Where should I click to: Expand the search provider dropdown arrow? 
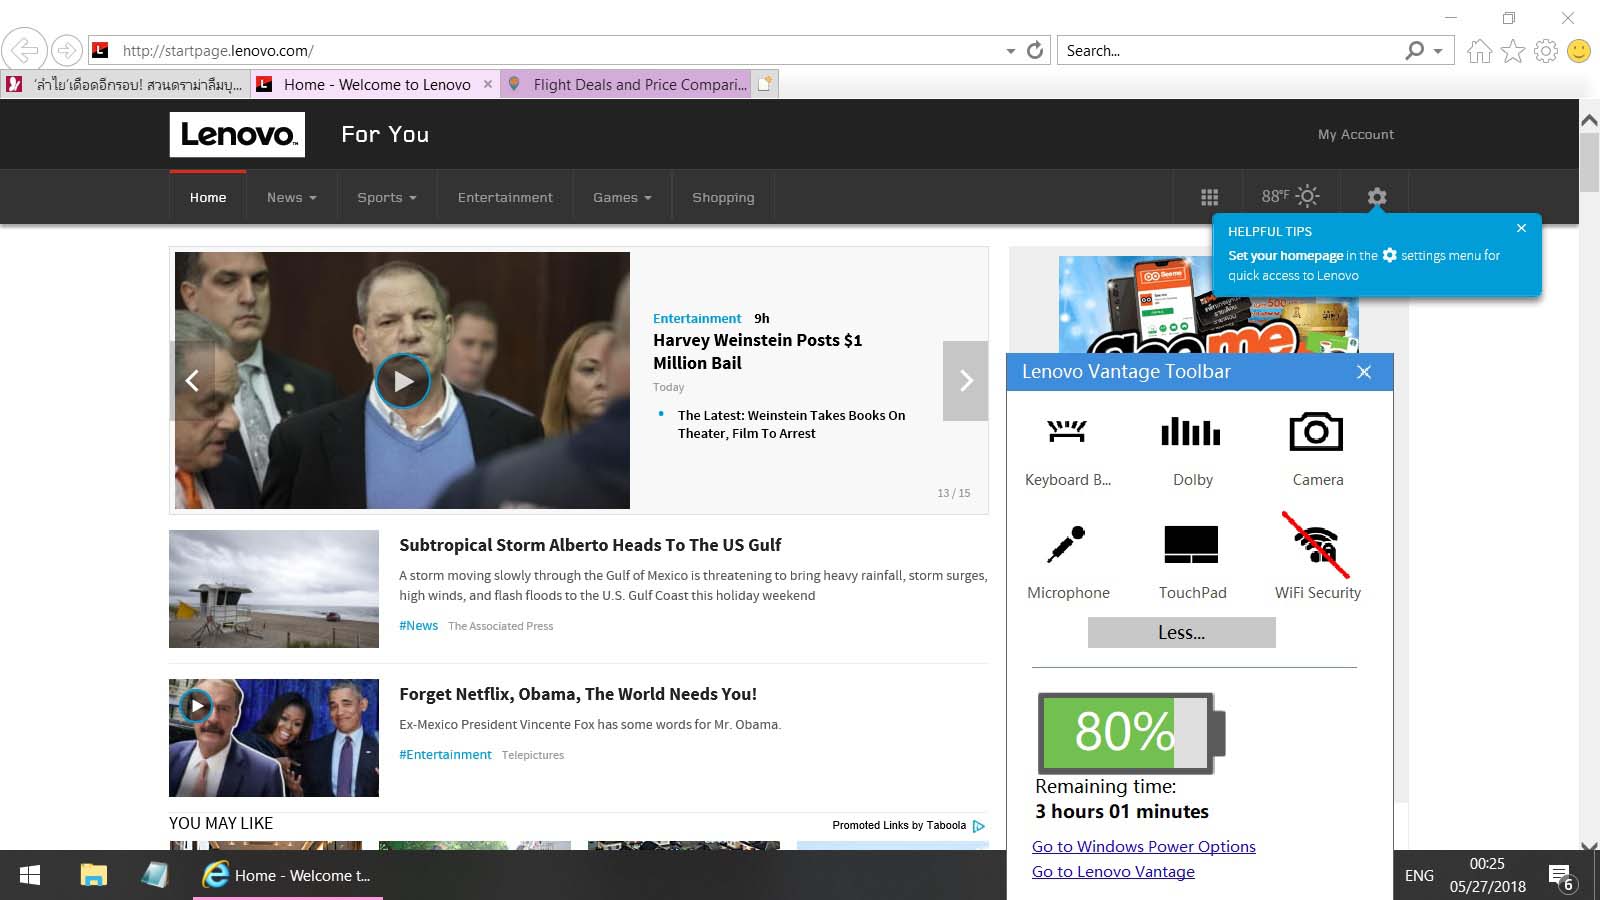[x=1438, y=51]
